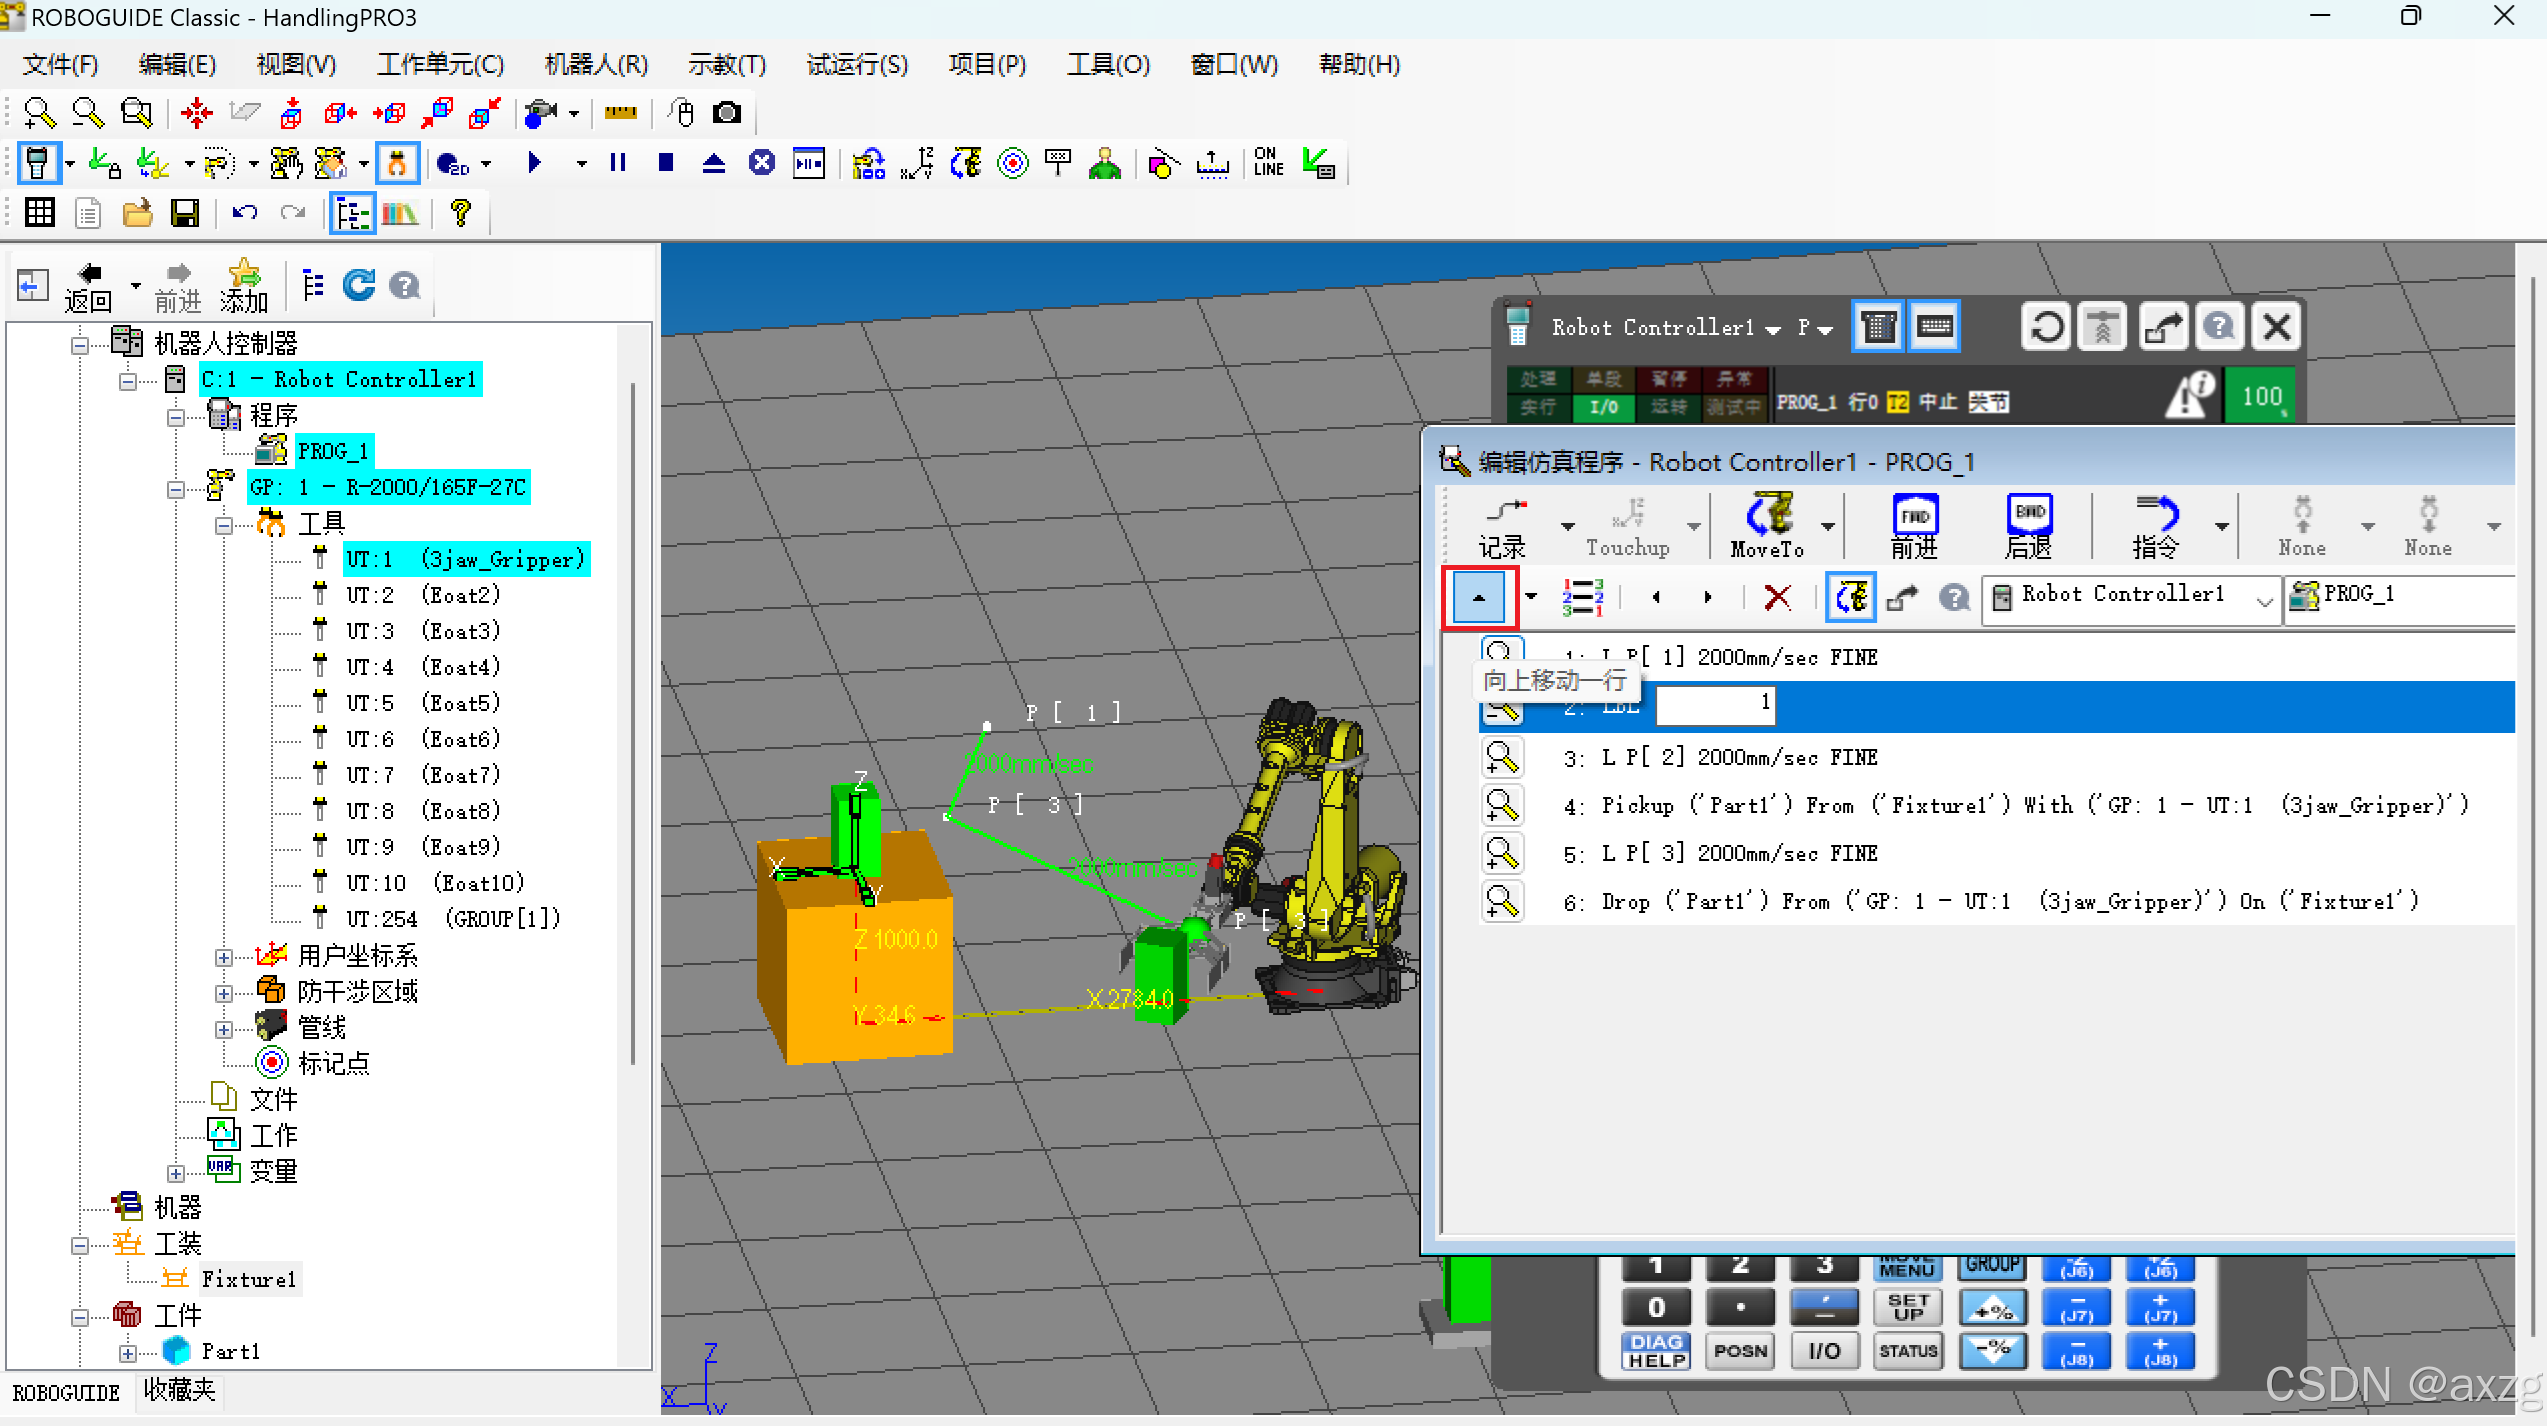The width and height of the screenshot is (2547, 1426).
Task: Collapse the 工具 tree node
Action: [x=224, y=524]
